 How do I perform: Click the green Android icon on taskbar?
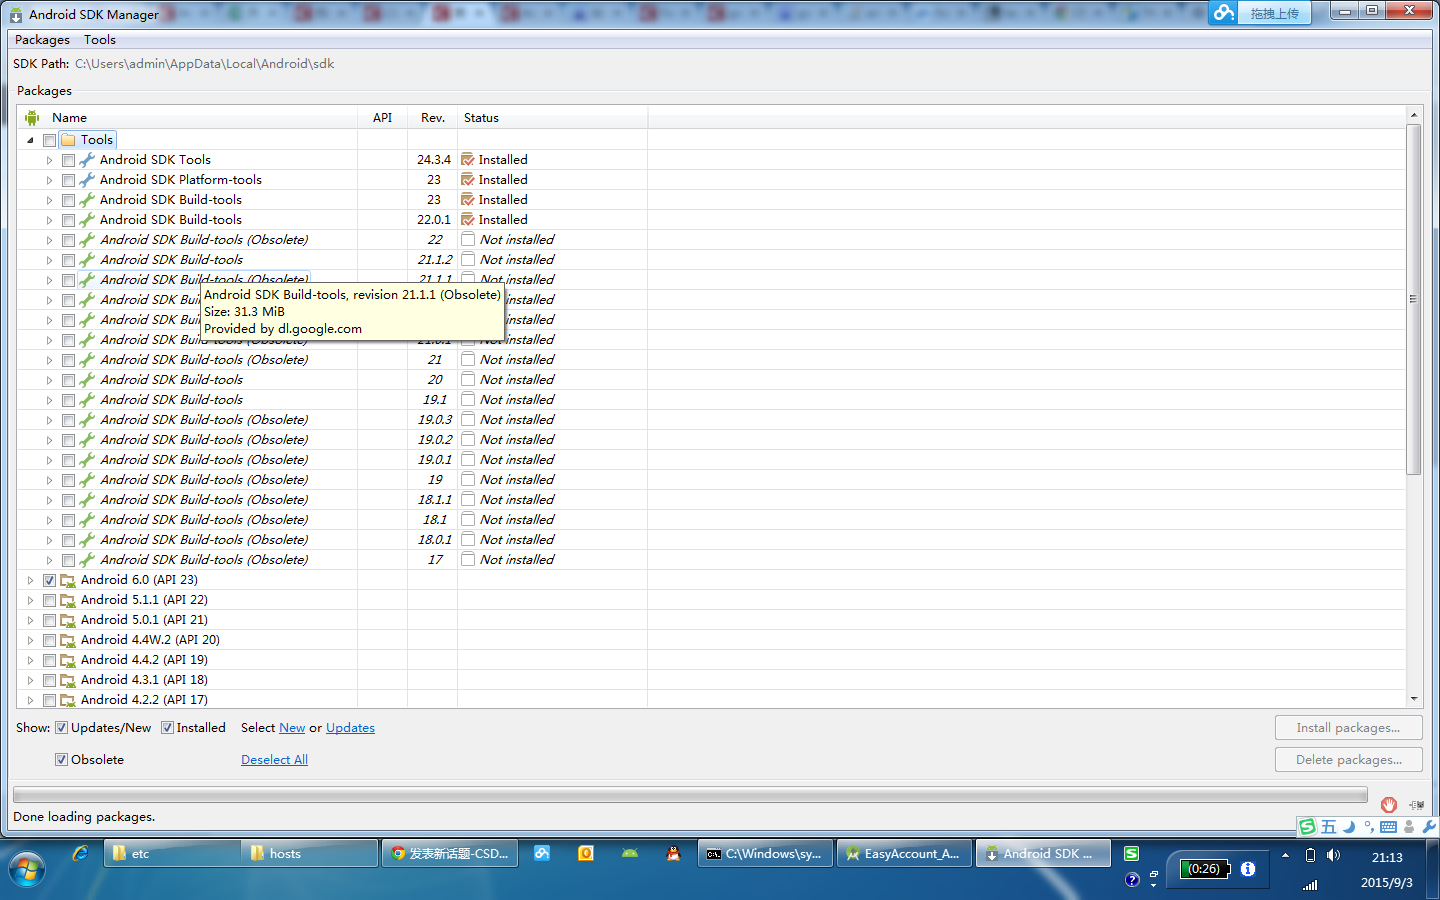(x=629, y=853)
